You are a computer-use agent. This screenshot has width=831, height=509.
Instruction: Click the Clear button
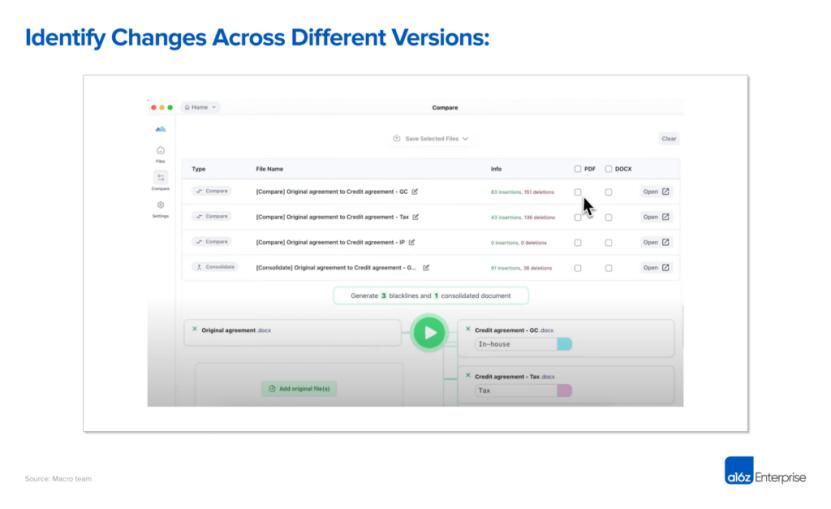tap(669, 138)
